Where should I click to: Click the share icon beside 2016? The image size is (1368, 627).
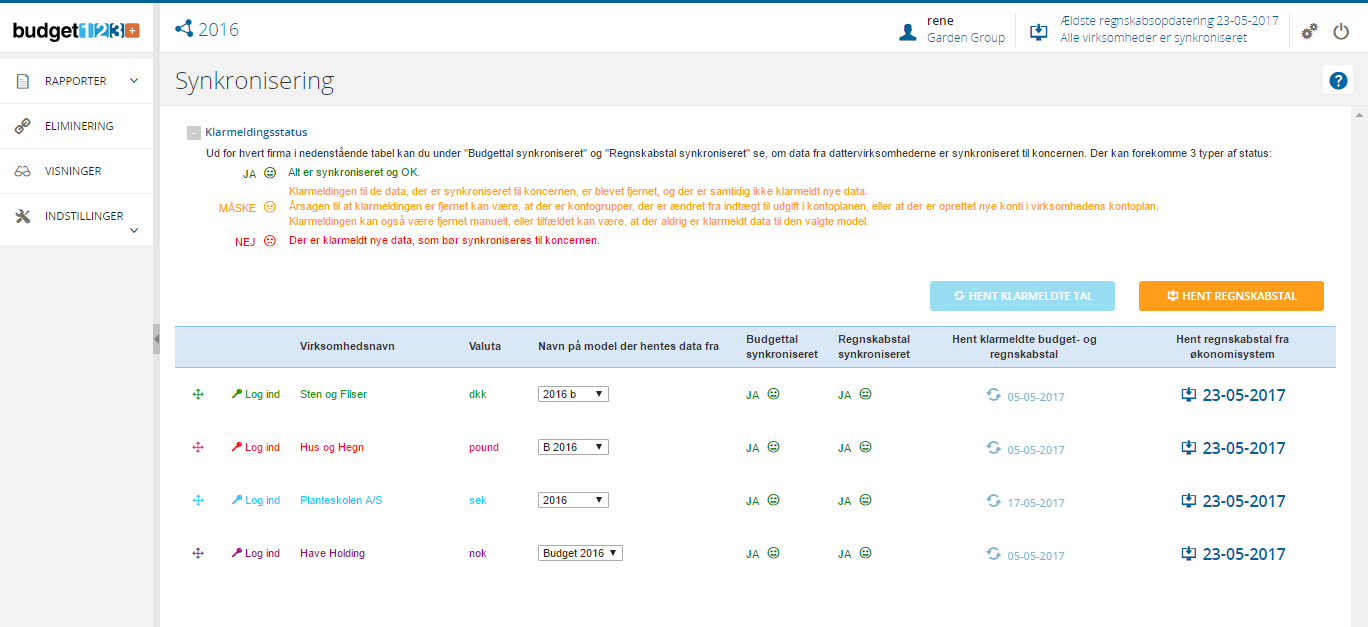tap(184, 29)
